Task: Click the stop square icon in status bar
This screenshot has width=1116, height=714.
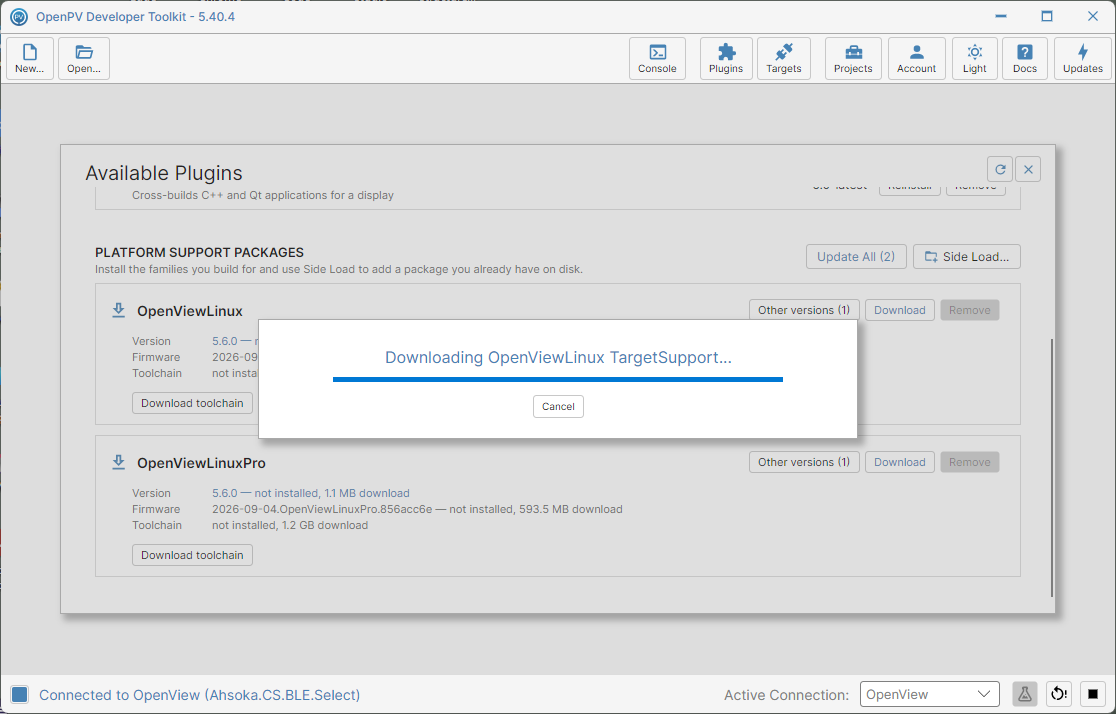Action: pos(1093,694)
